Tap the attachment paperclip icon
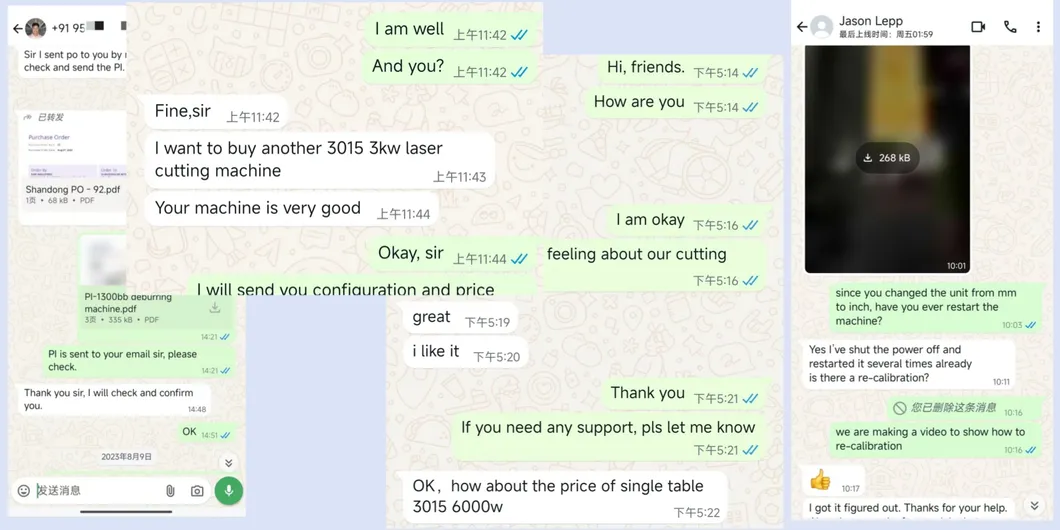The image size is (1060, 530). point(170,491)
